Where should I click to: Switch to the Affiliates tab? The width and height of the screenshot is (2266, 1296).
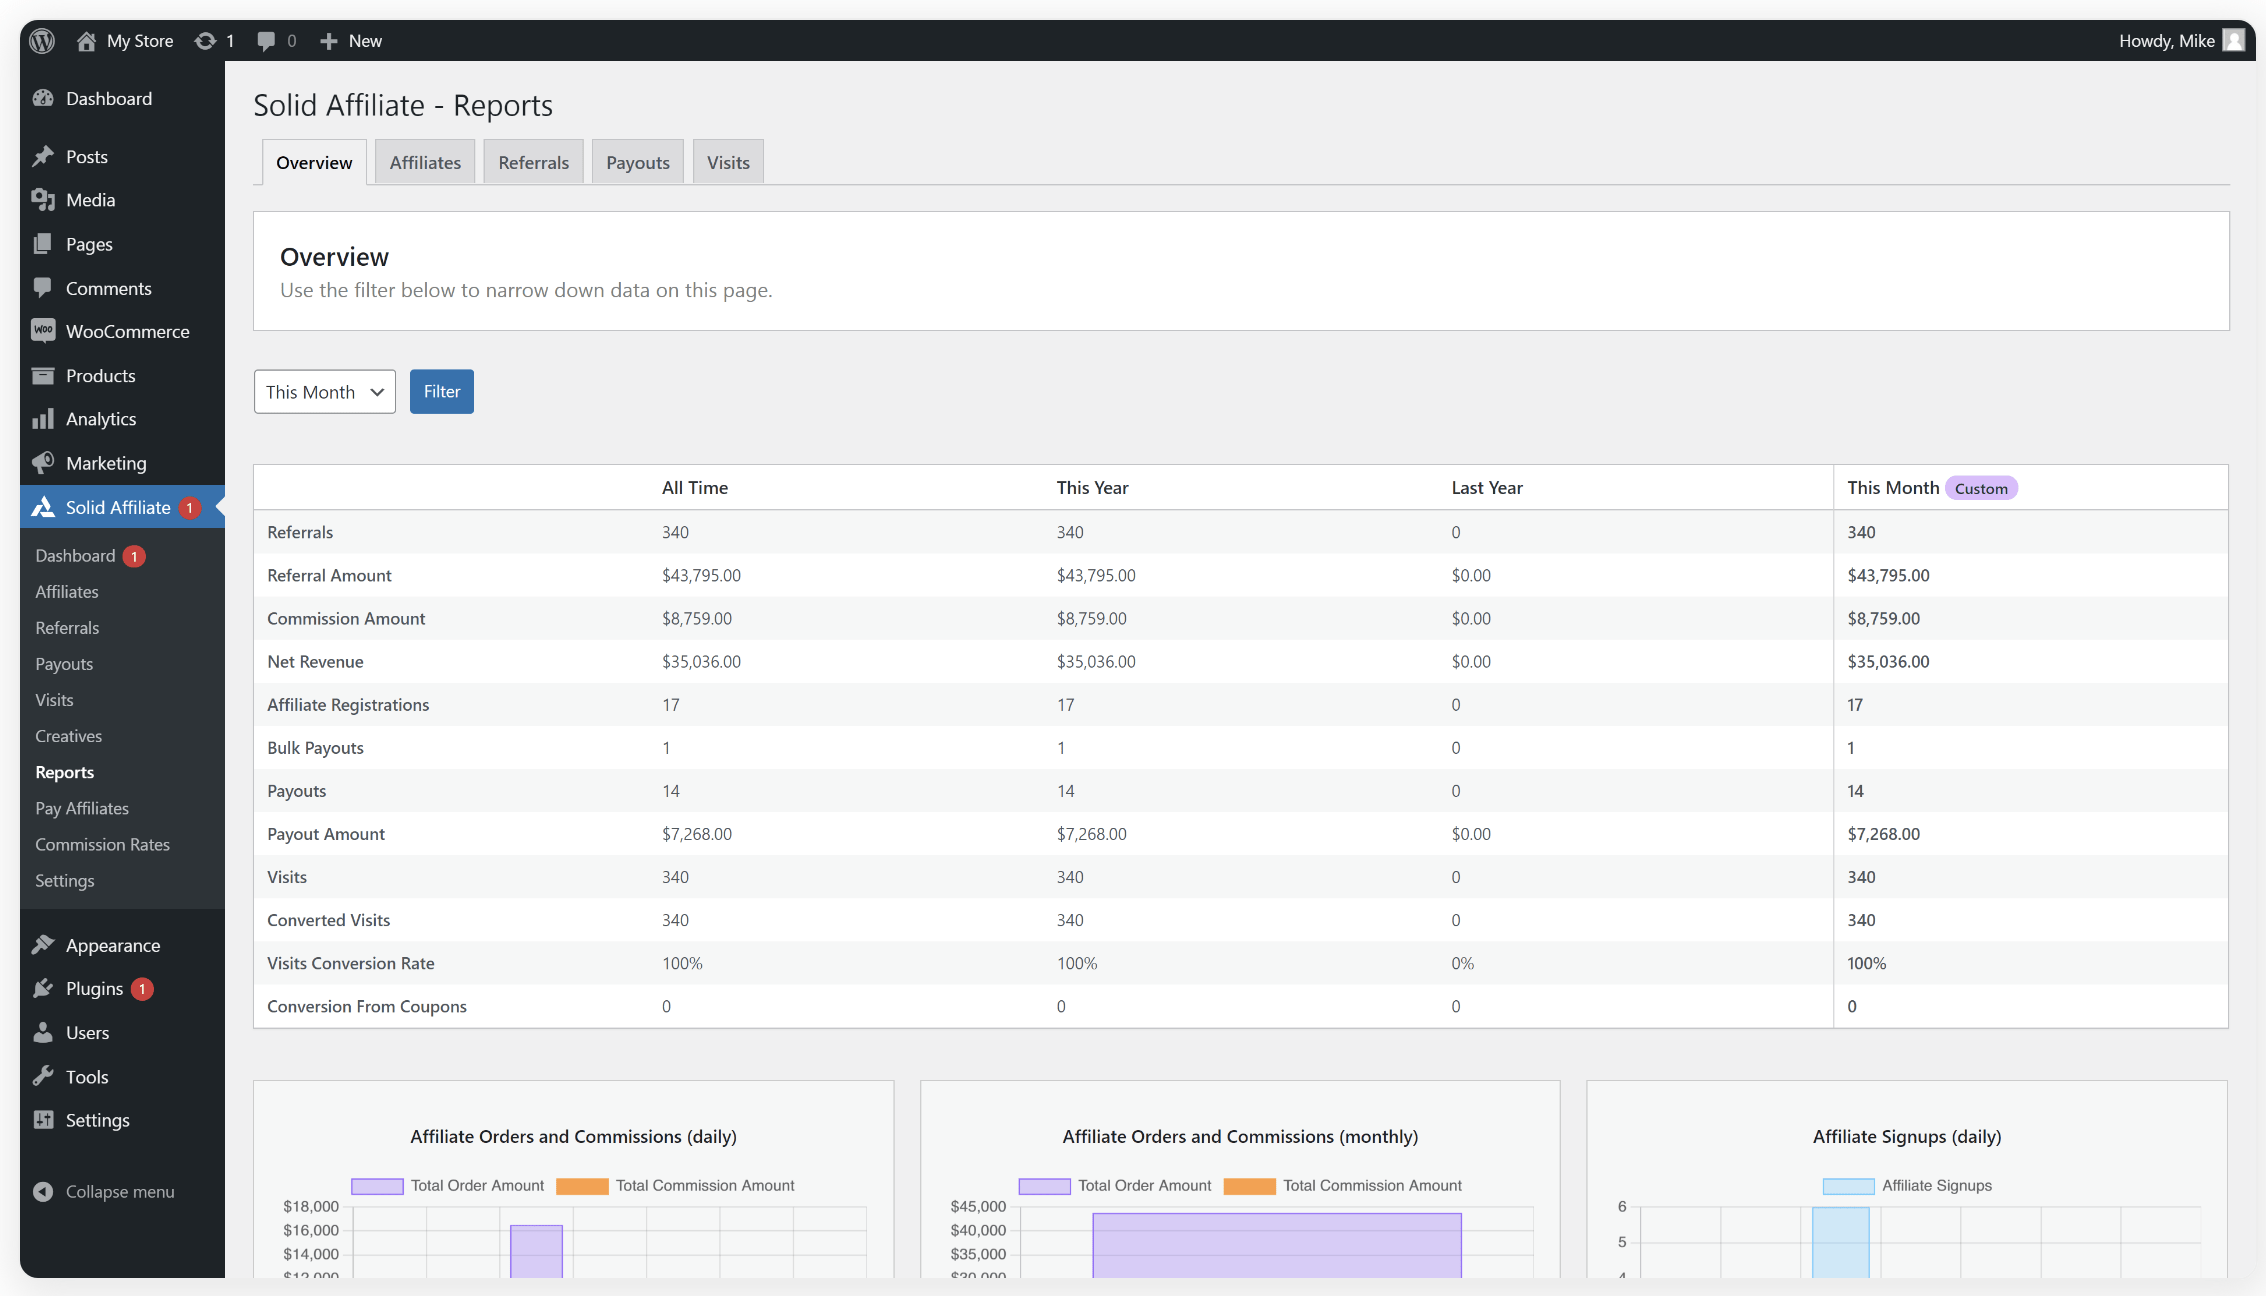coord(424,161)
